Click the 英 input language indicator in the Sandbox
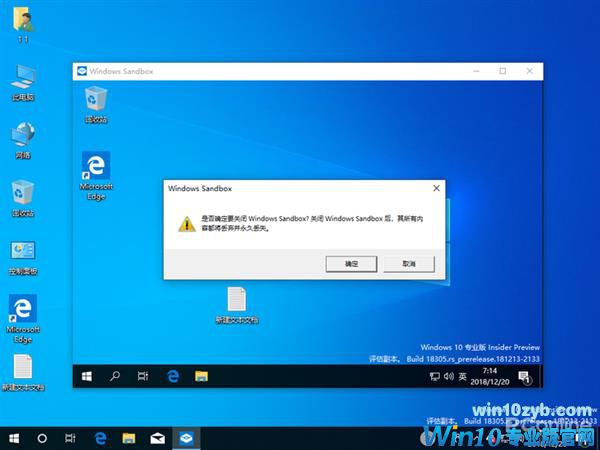The width and height of the screenshot is (600, 450). coord(463,377)
